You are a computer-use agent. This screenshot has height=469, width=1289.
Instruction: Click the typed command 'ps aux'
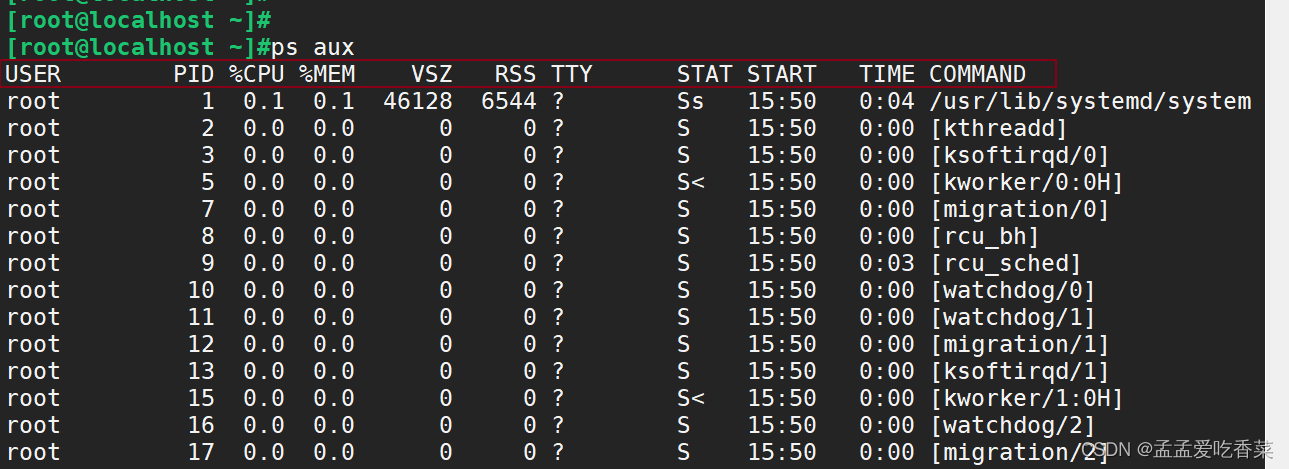313,47
